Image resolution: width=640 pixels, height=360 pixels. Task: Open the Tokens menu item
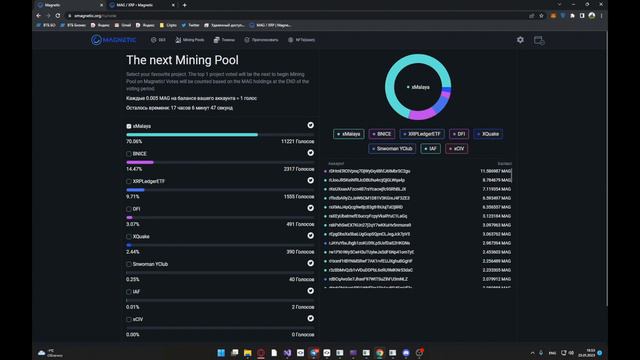click(224, 40)
